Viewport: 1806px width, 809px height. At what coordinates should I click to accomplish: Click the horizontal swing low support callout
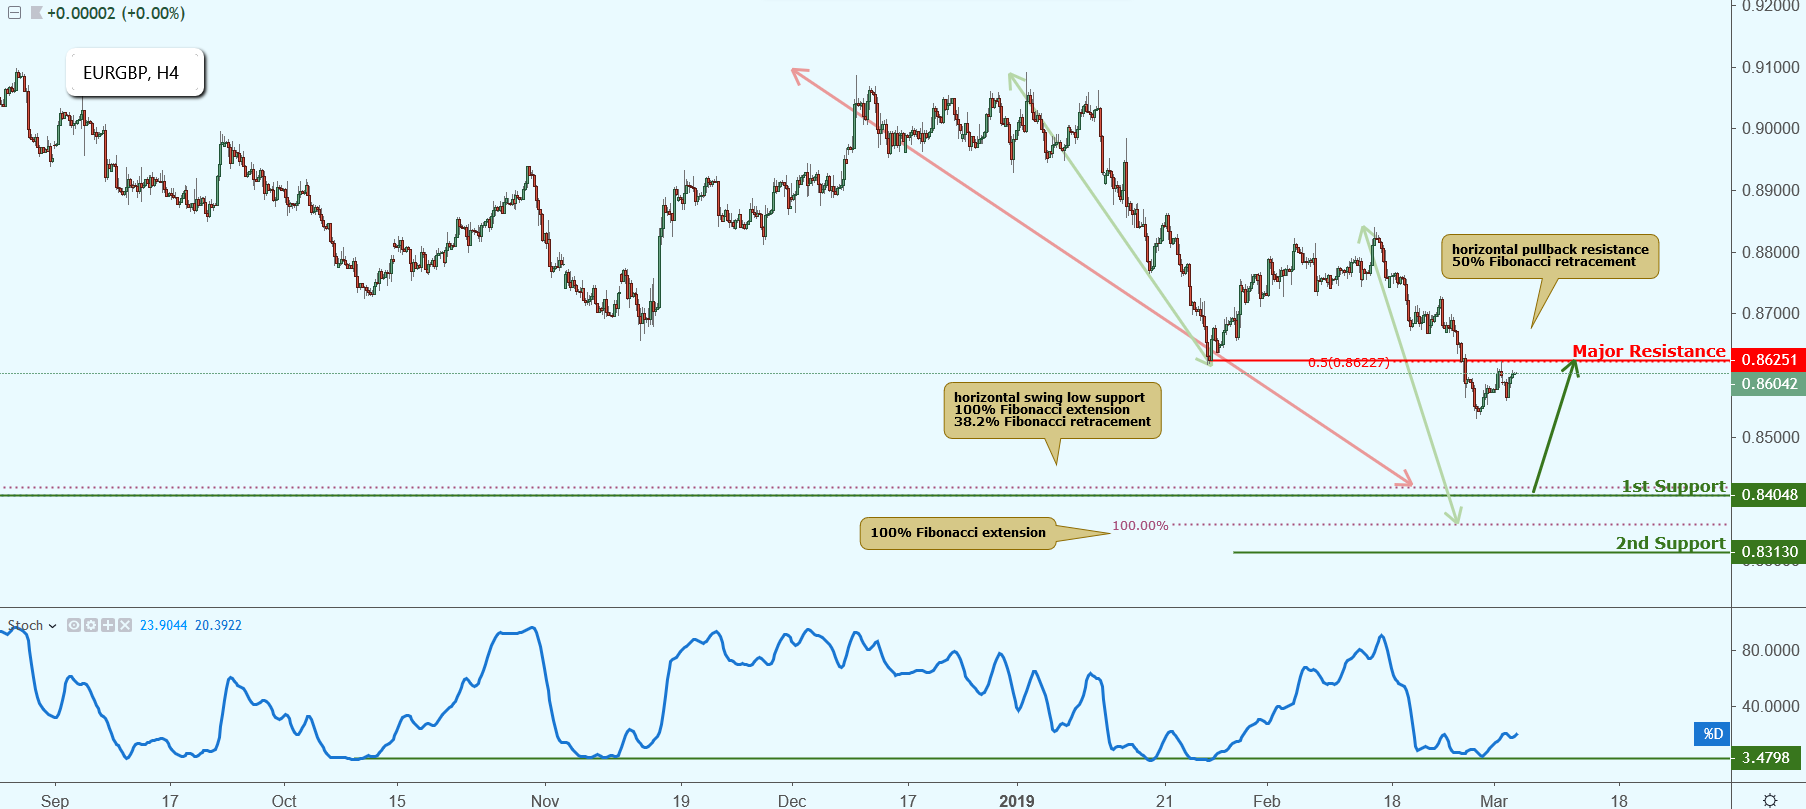pyautogui.click(x=1052, y=410)
